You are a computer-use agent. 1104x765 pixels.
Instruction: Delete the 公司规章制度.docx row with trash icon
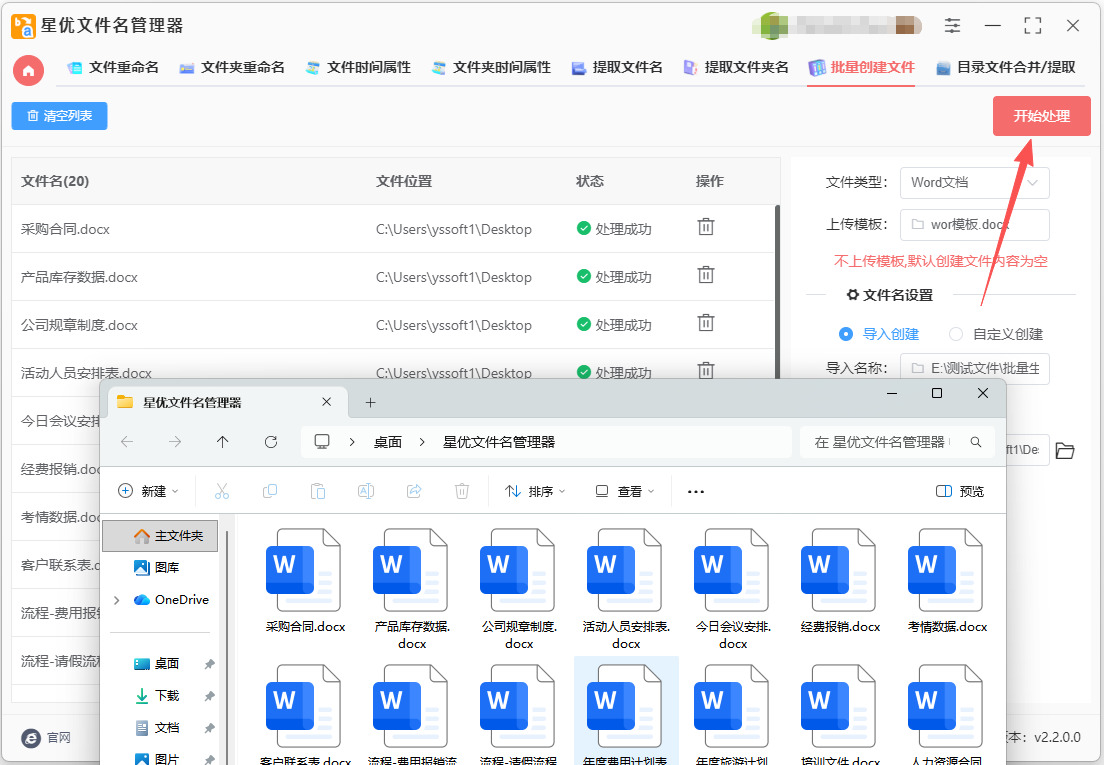(x=705, y=323)
